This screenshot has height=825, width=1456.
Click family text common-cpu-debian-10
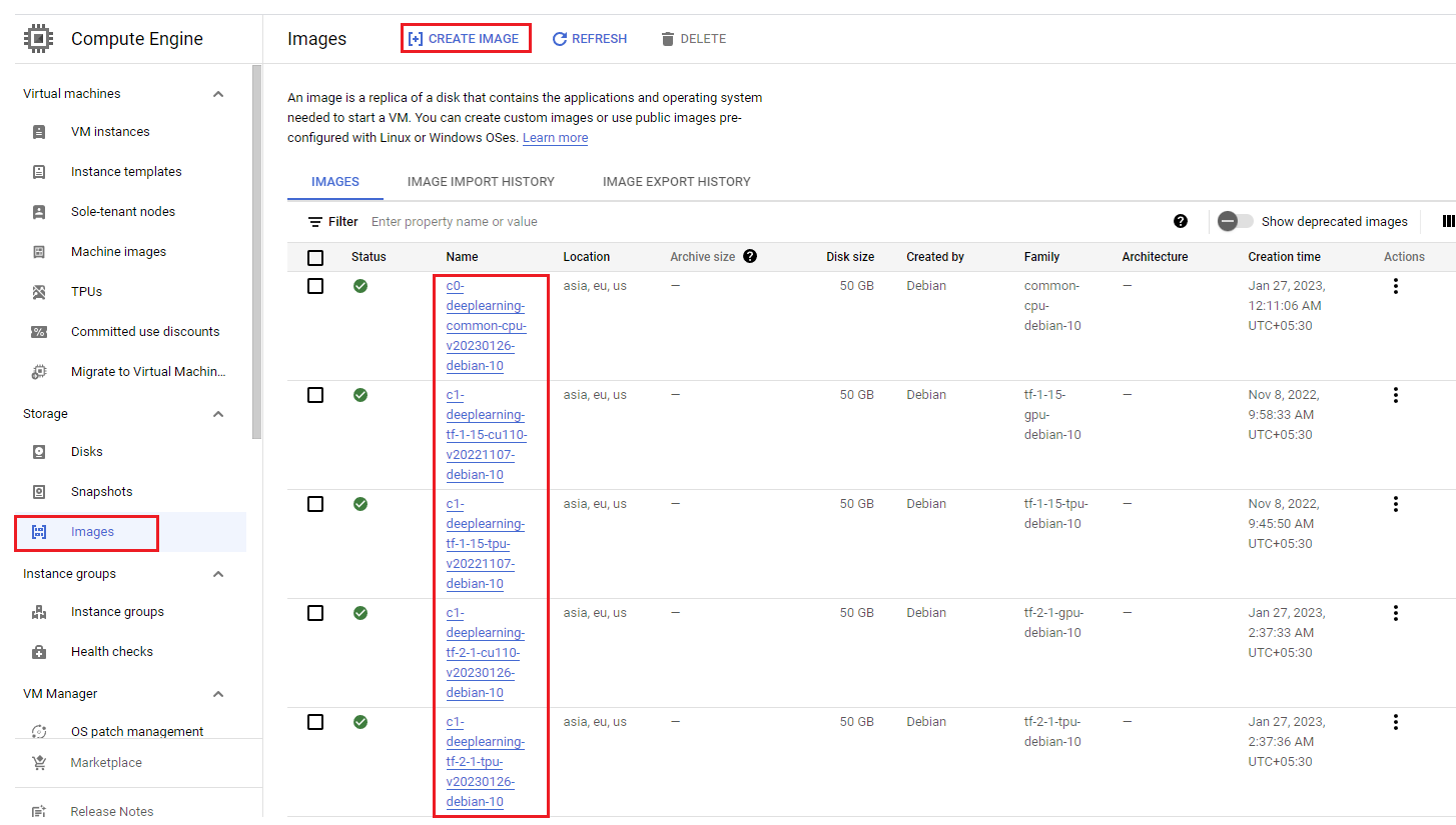(x=1052, y=306)
